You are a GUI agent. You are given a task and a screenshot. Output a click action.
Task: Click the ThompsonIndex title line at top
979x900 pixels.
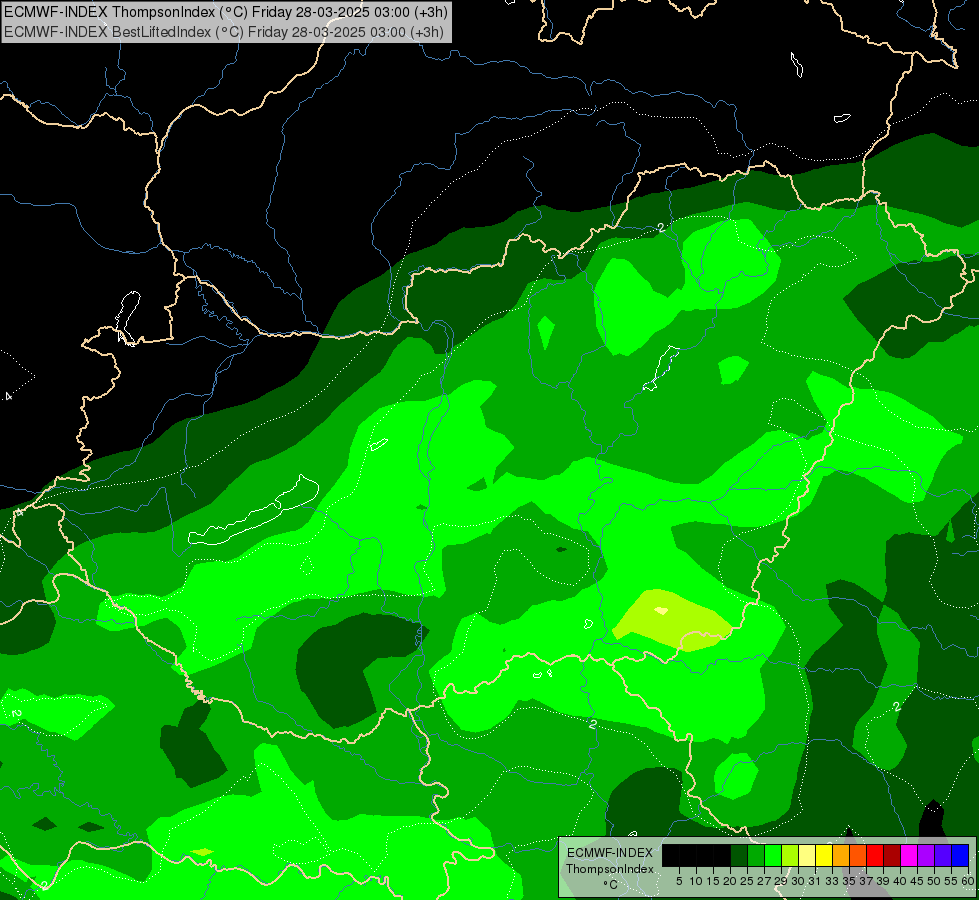pos(225,11)
